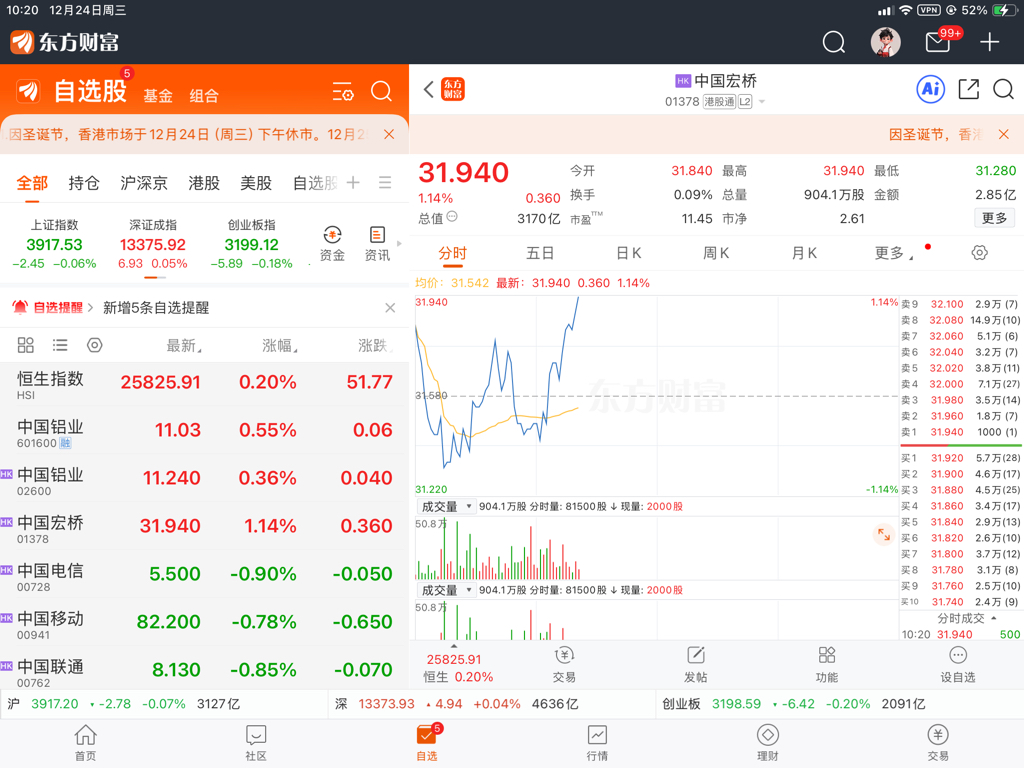Tap 恒生 index quote in bottom bar
The height and width of the screenshot is (768, 1024).
(457, 668)
